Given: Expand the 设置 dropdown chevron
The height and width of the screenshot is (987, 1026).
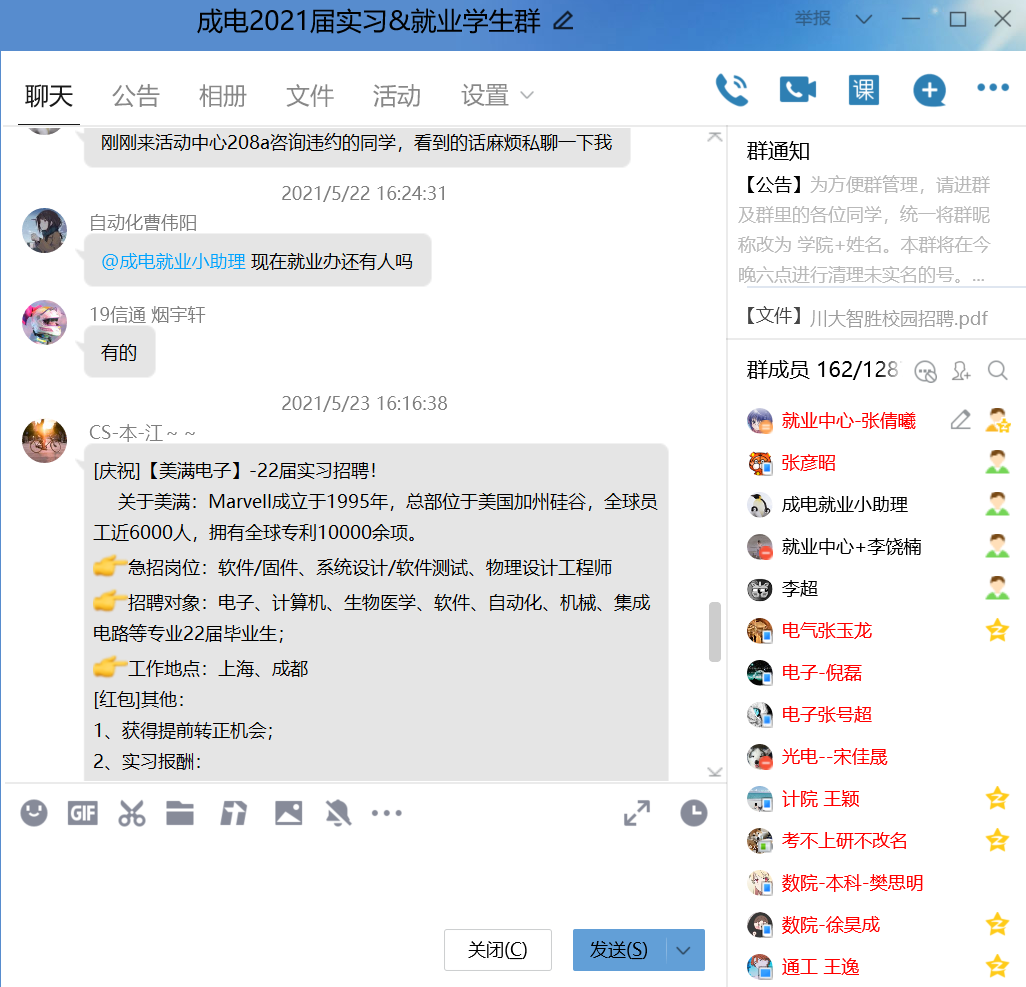Looking at the screenshot, I should (528, 96).
